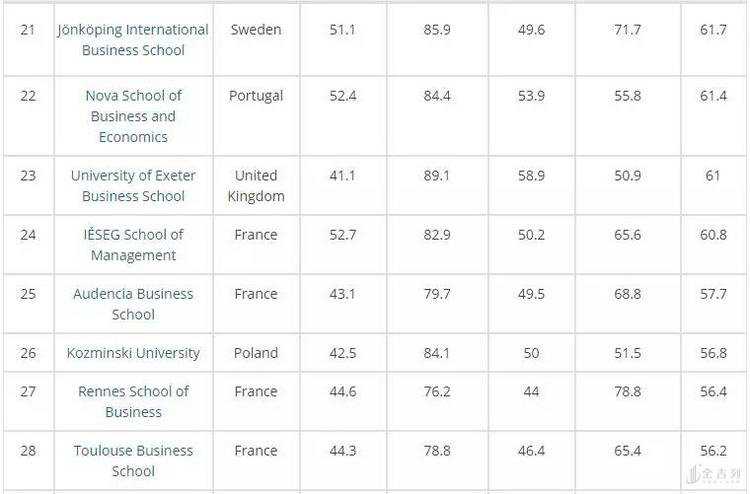Open Audencia Business School link

(x=133, y=304)
